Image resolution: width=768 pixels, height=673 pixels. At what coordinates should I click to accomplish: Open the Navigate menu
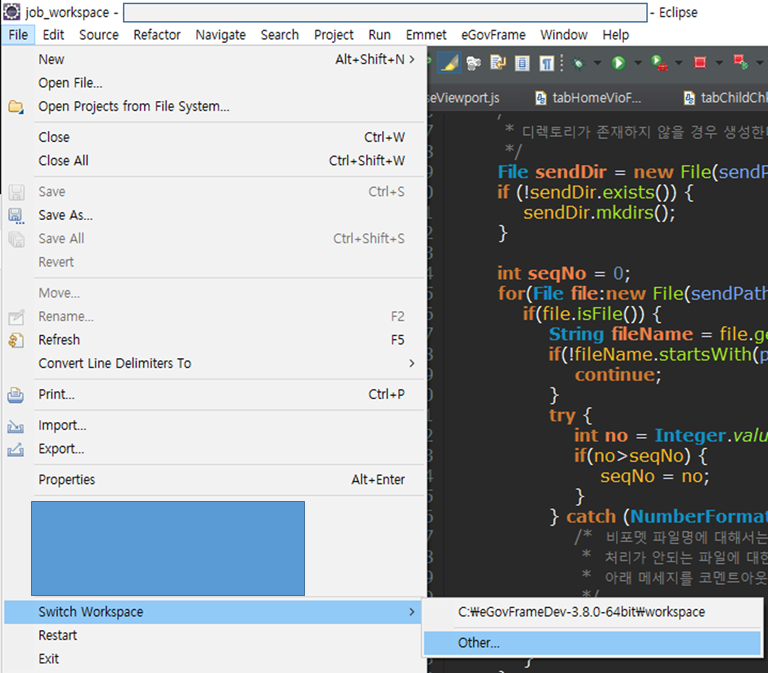(x=220, y=35)
